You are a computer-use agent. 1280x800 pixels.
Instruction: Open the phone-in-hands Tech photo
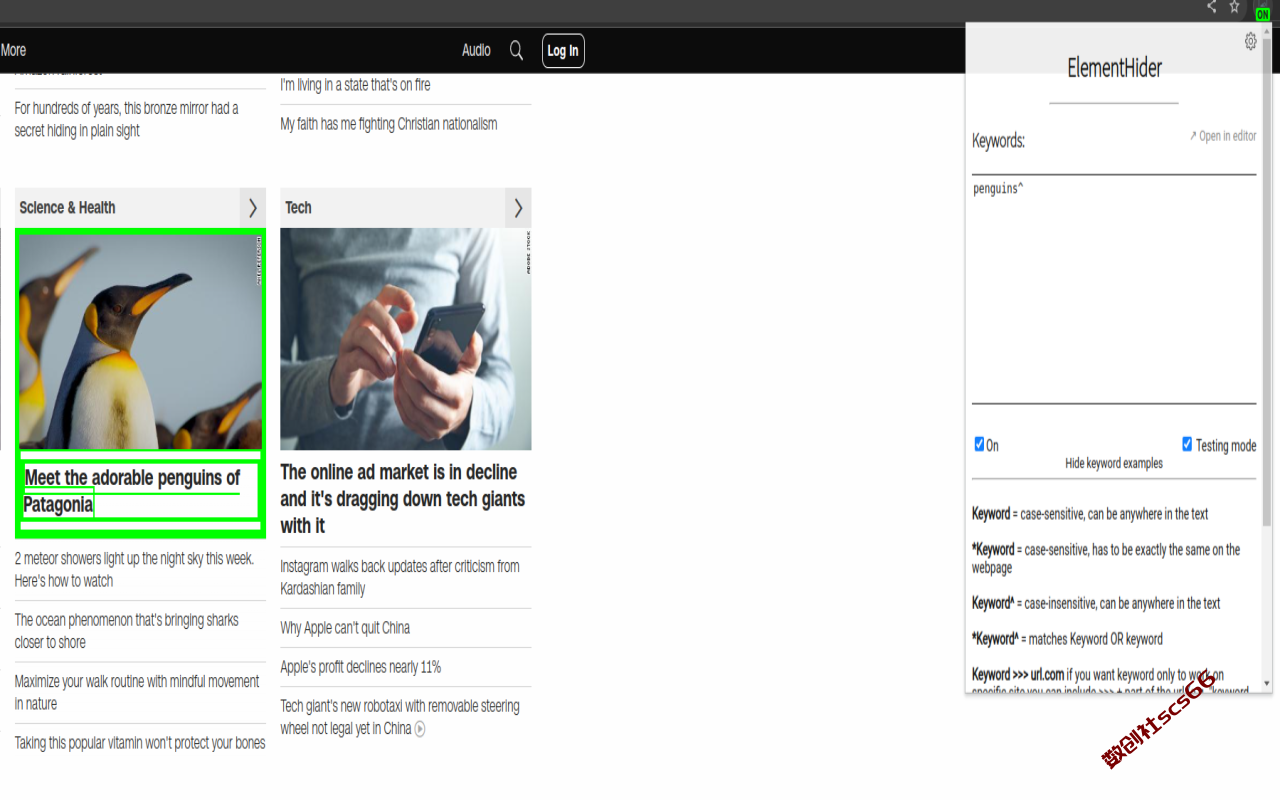(405, 339)
